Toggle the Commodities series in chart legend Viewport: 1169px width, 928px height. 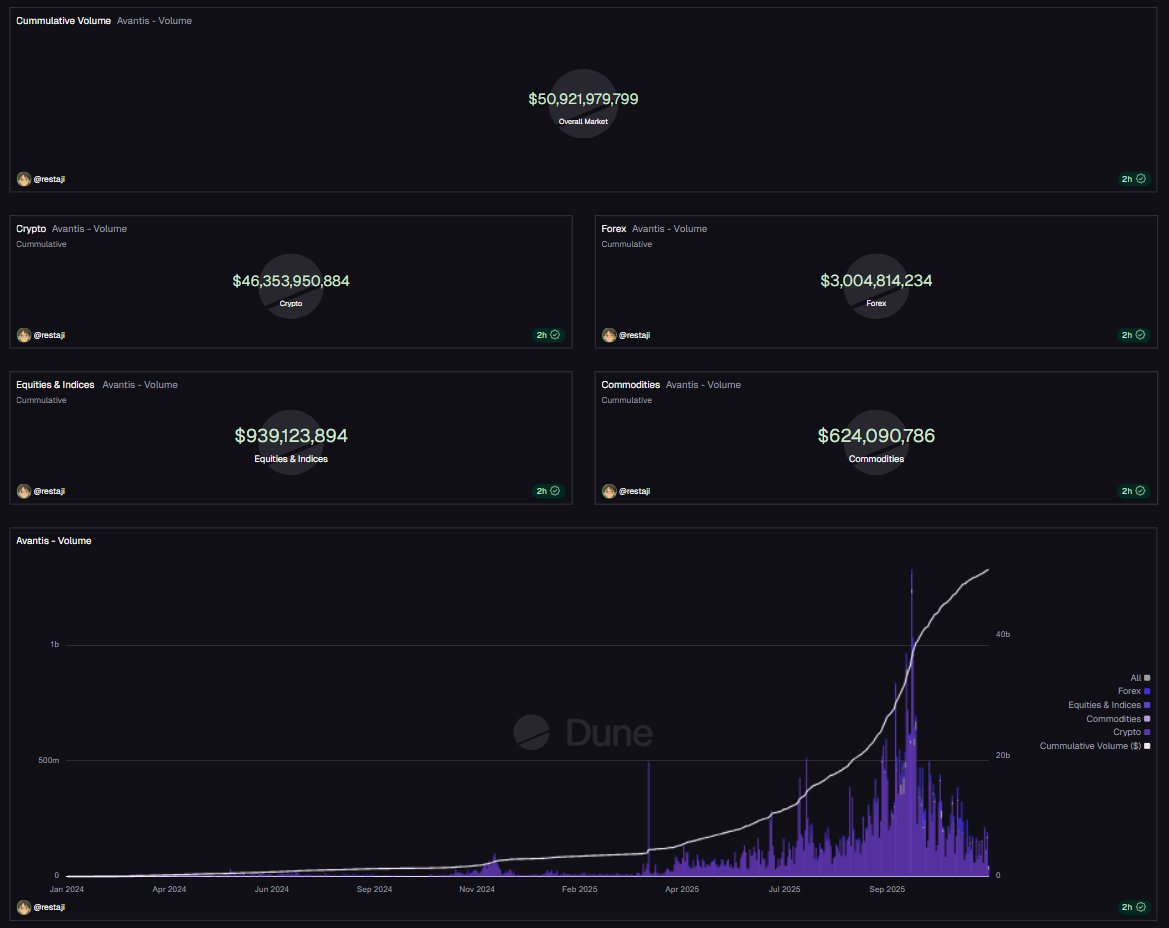tap(1118, 719)
